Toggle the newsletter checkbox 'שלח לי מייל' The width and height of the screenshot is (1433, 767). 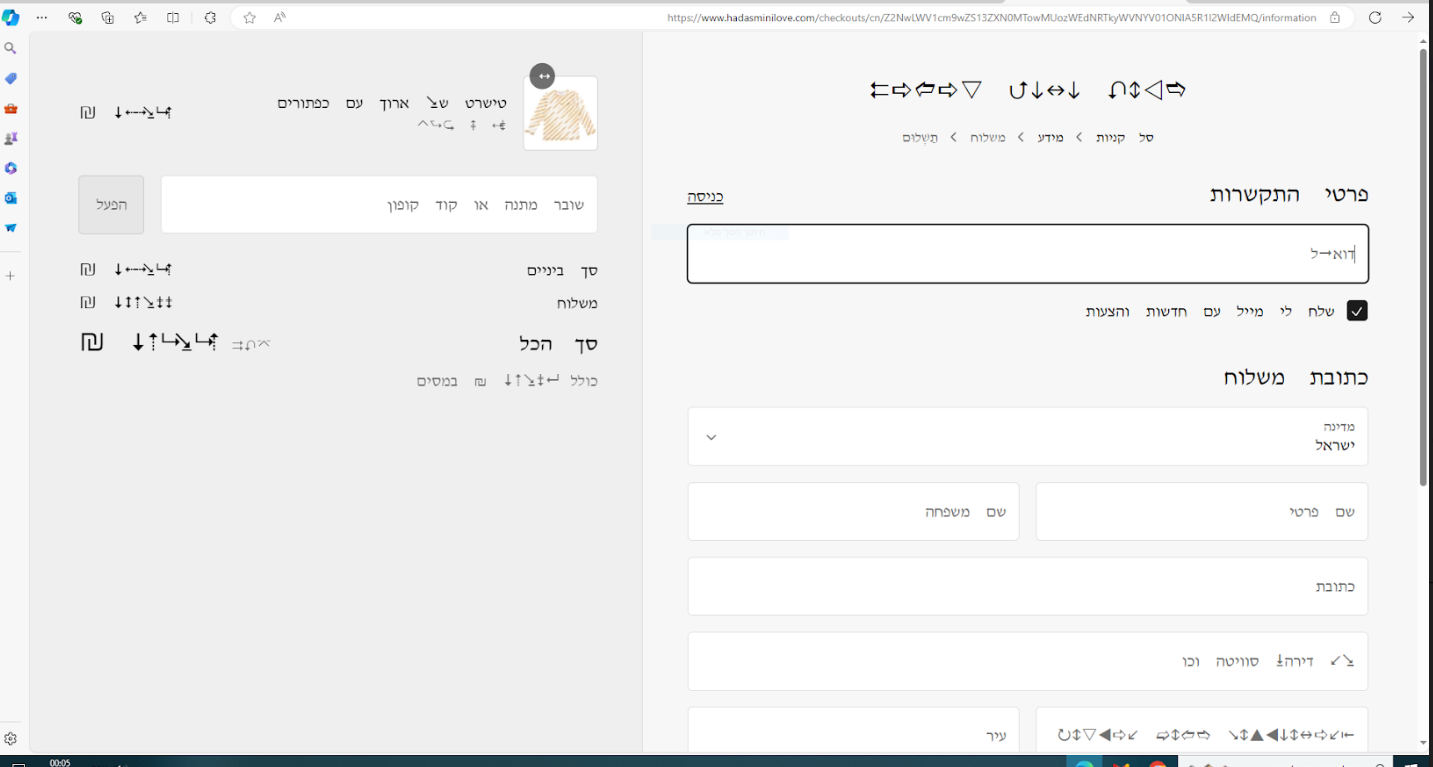(1356, 311)
